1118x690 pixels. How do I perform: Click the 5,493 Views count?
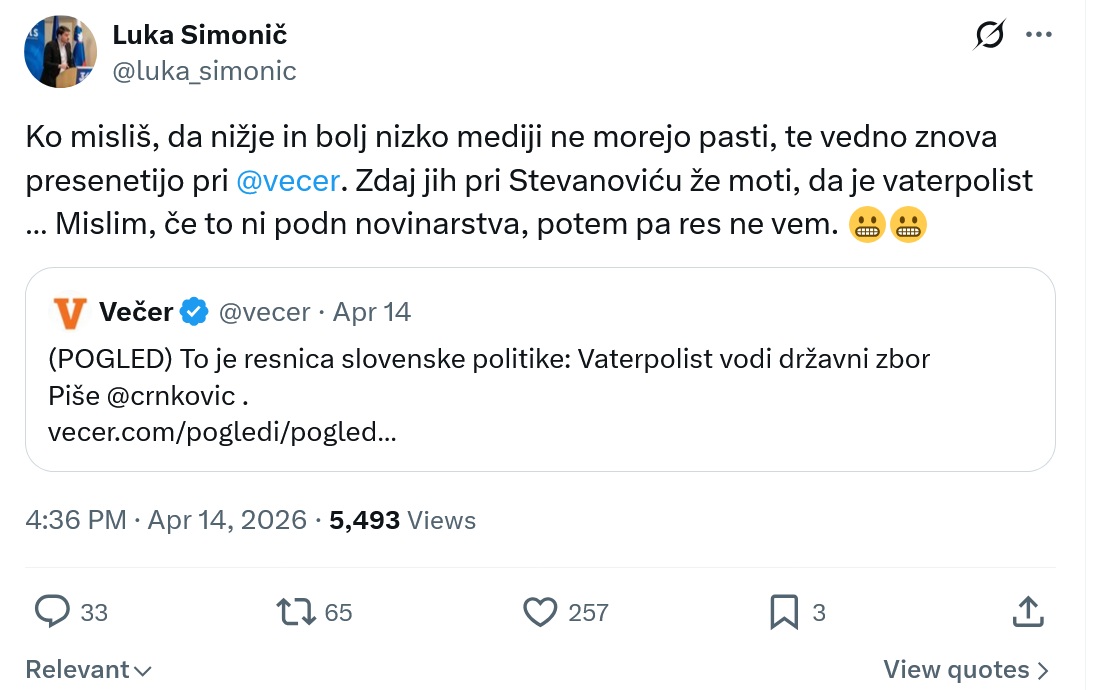coord(402,520)
